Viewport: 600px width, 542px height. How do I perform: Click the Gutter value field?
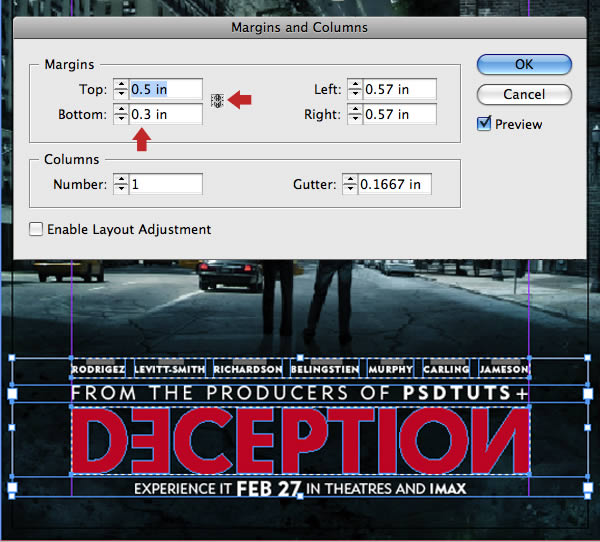tap(395, 184)
